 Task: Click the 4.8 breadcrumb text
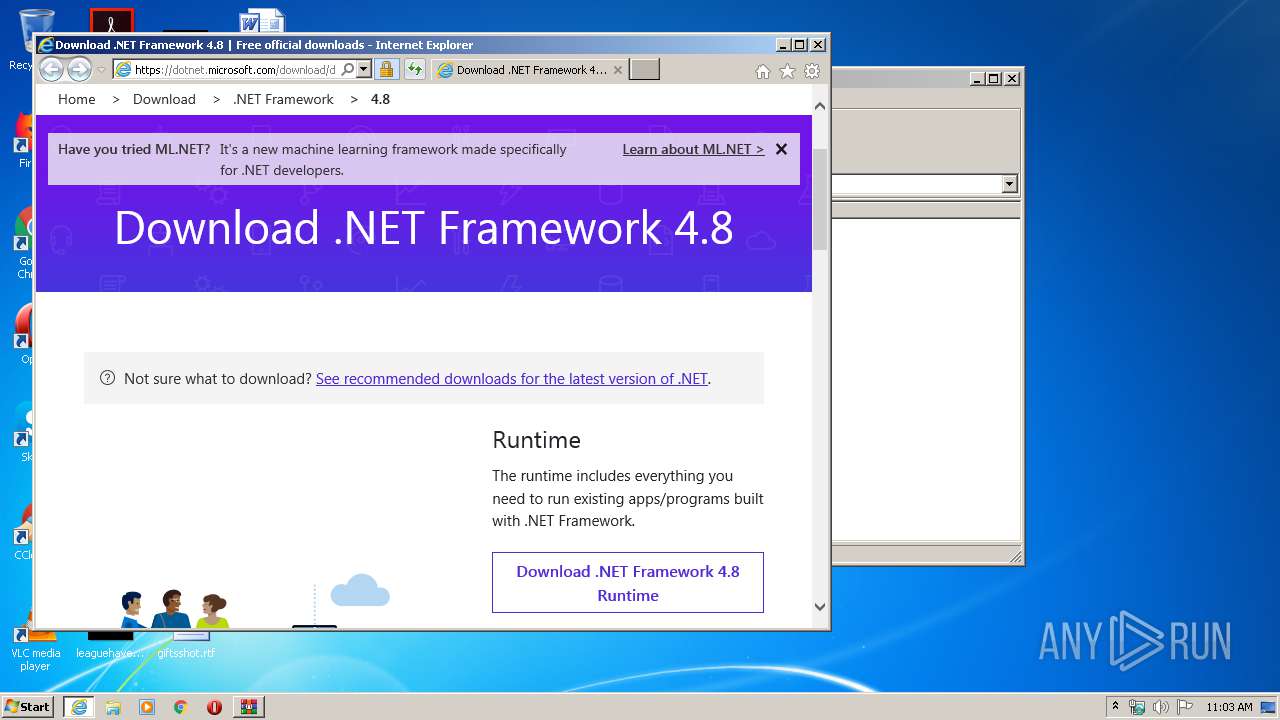click(380, 99)
